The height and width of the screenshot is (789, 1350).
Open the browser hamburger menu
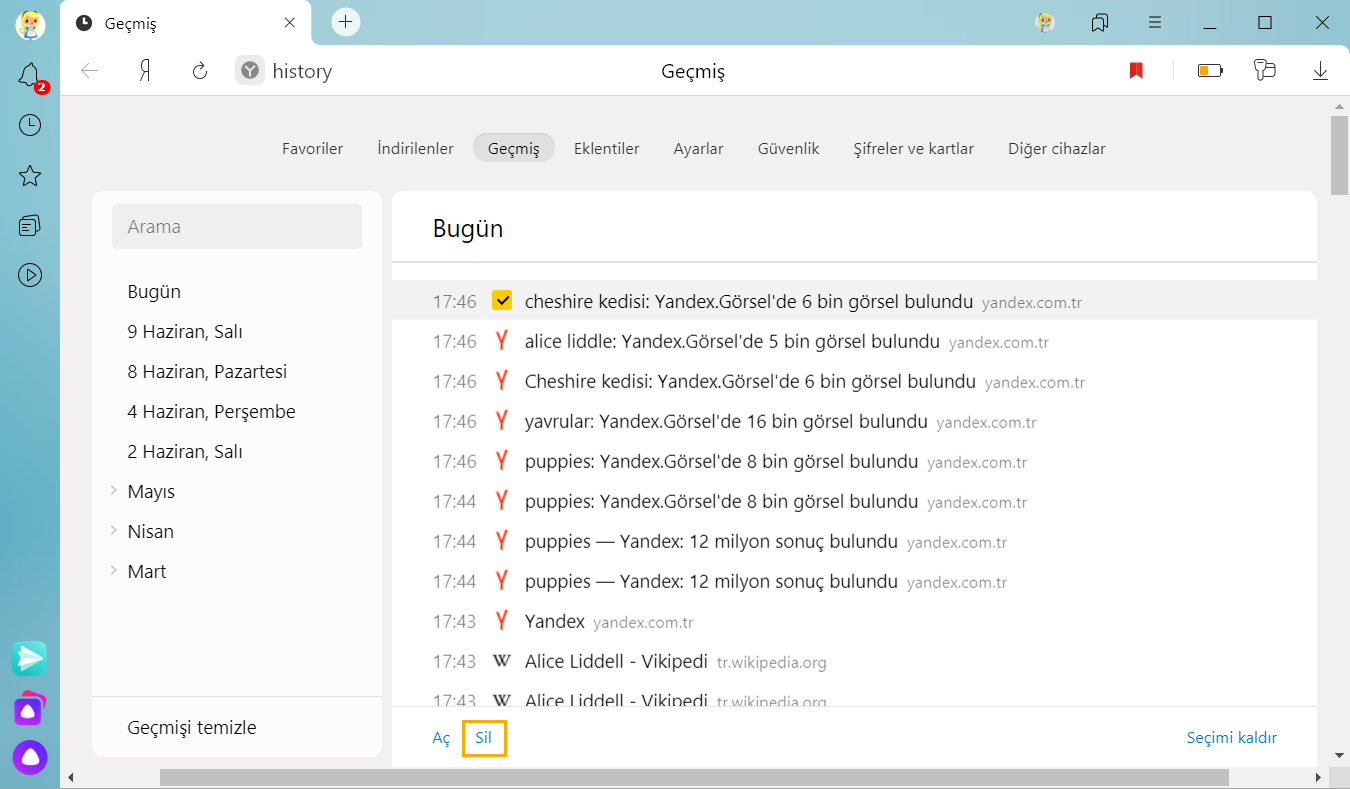pyautogui.click(x=1155, y=22)
